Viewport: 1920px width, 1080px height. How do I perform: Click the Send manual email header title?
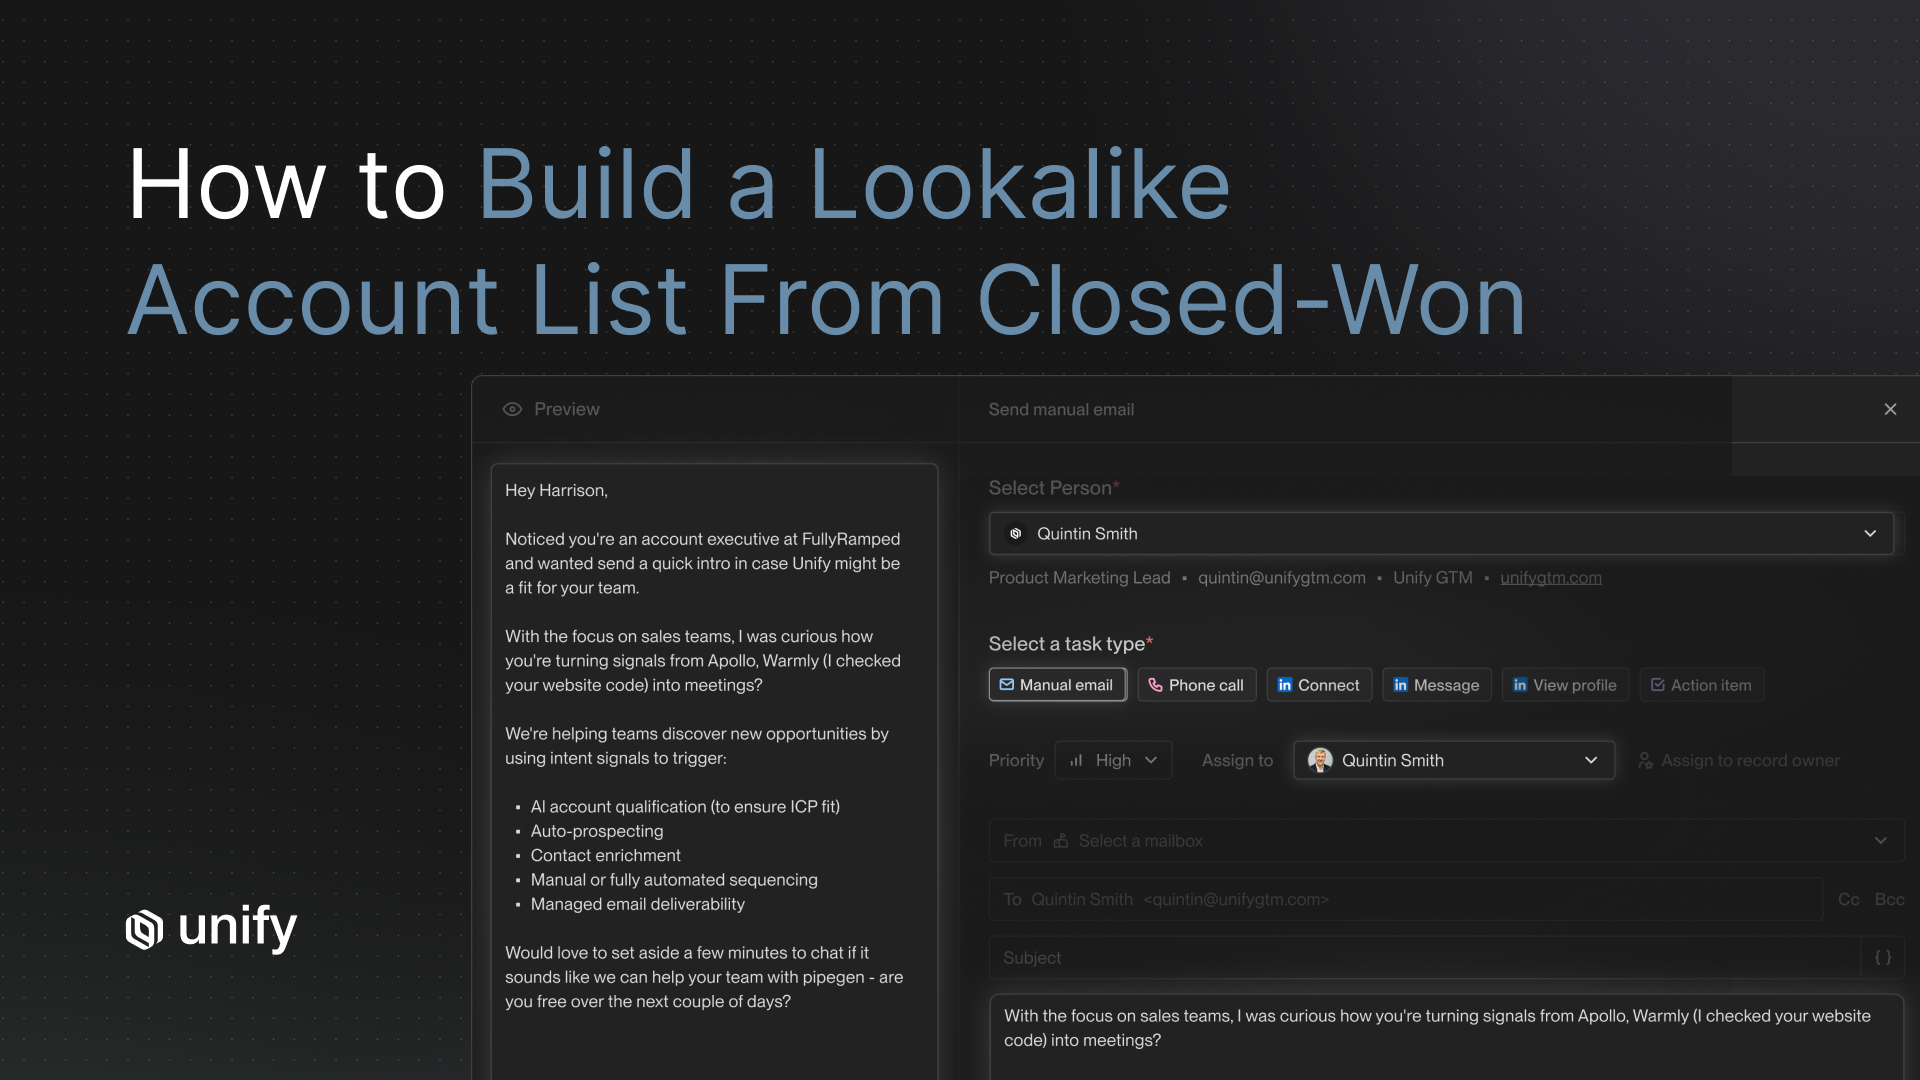pos(1061,410)
